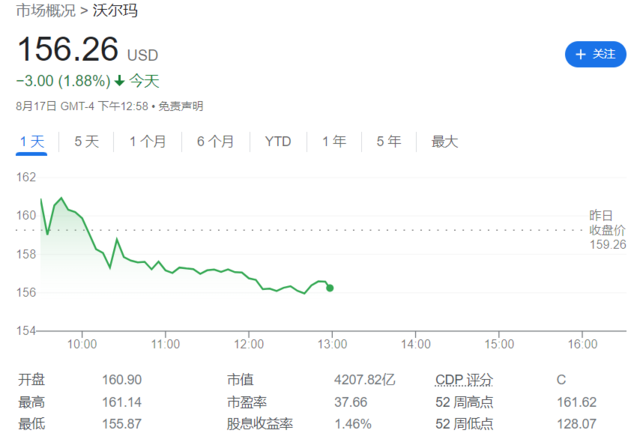This screenshot has width=640, height=448.
Task: Click the 免责声明 disclaimer link
Action: click(x=181, y=106)
